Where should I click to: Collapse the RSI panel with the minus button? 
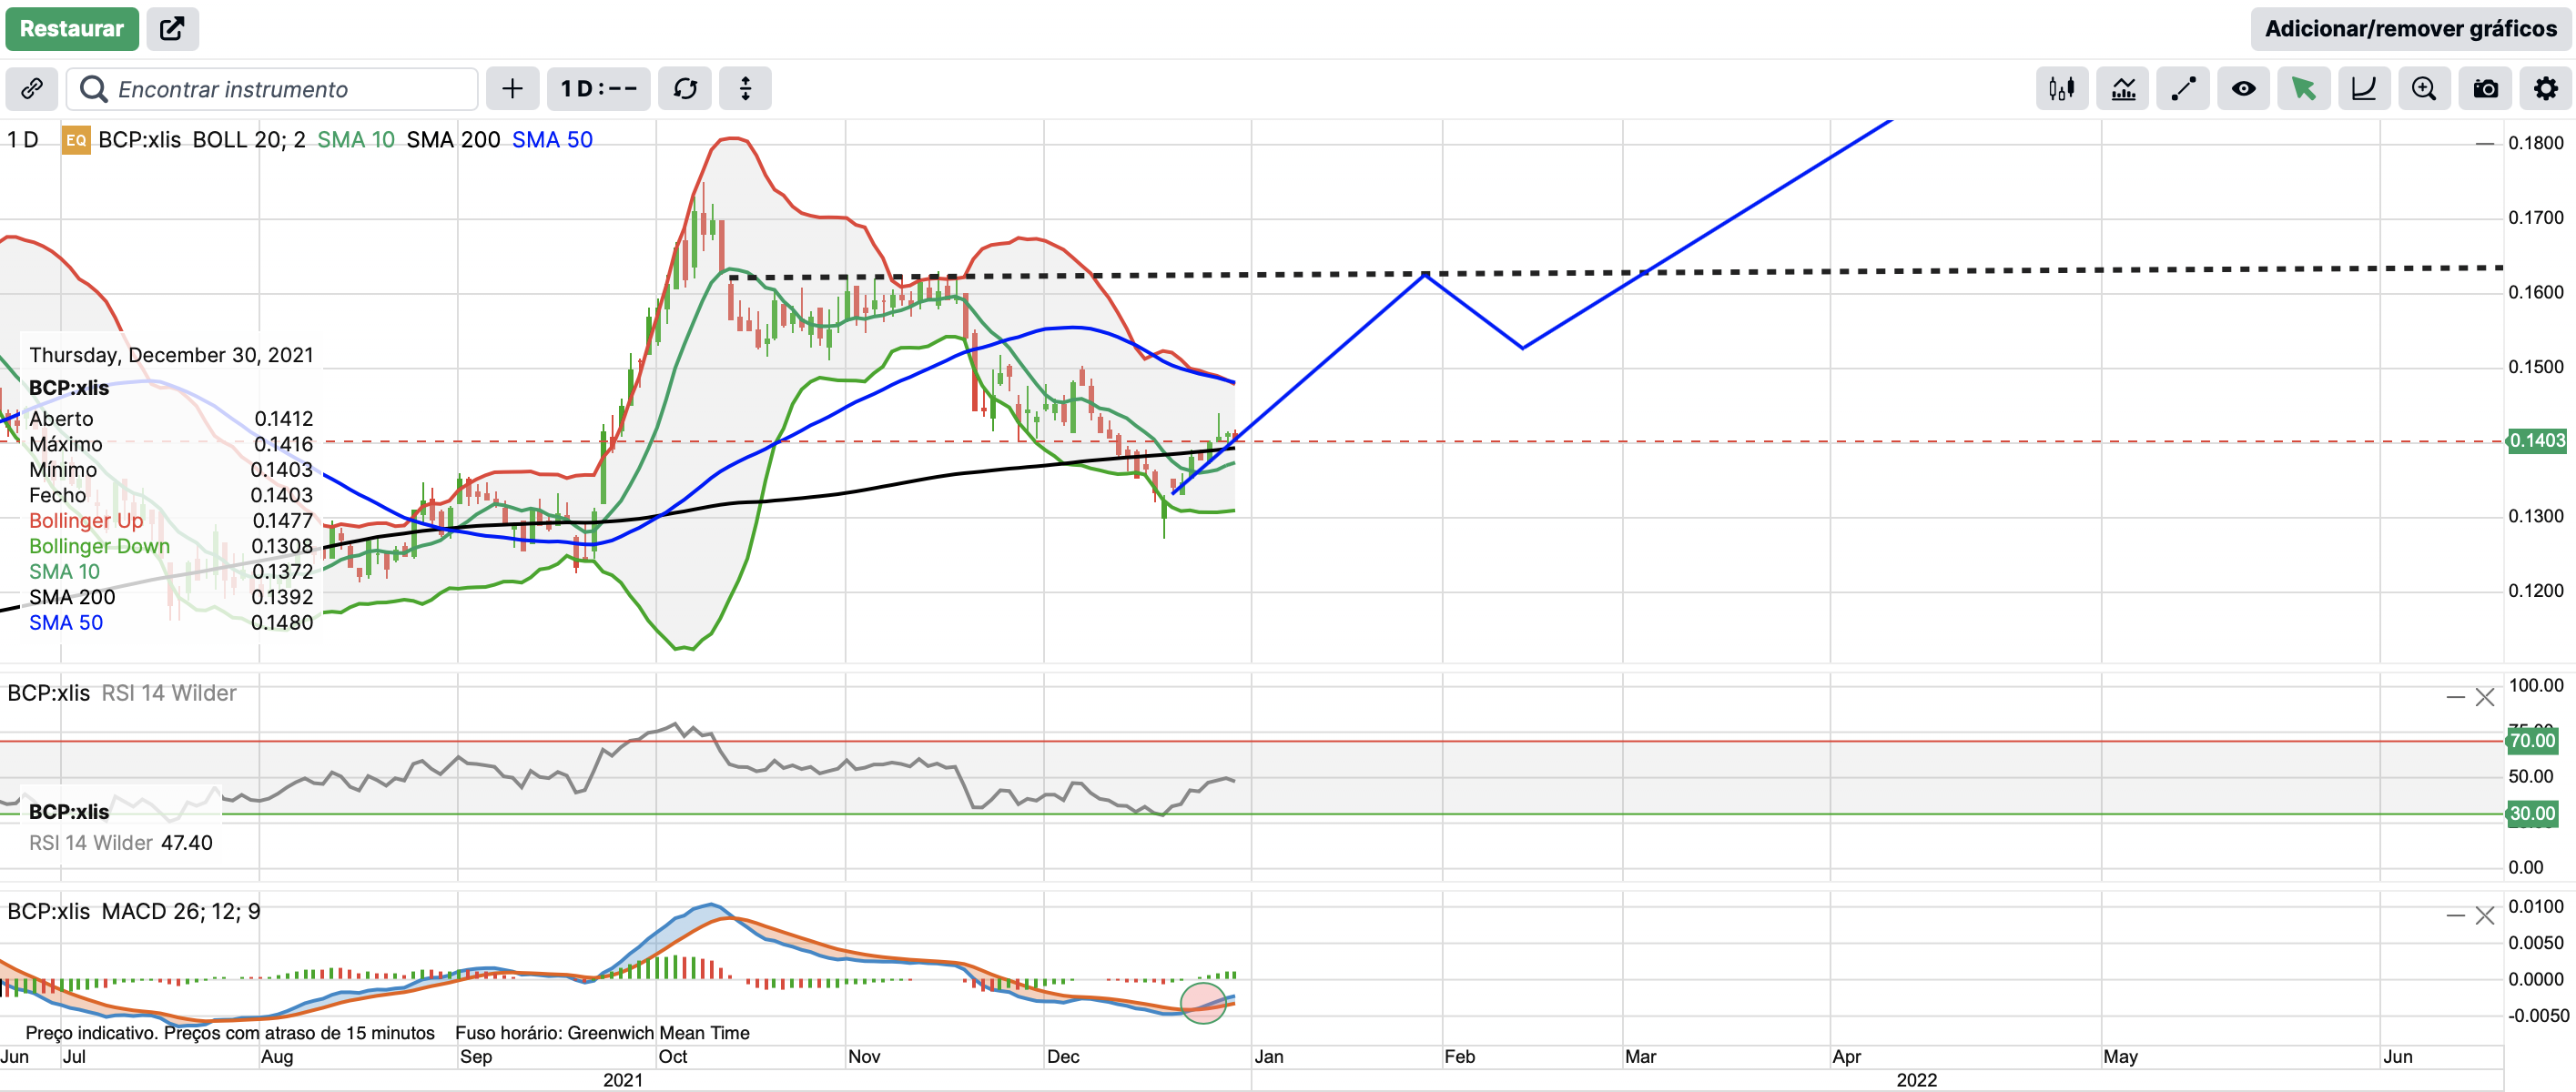pos(2455,697)
